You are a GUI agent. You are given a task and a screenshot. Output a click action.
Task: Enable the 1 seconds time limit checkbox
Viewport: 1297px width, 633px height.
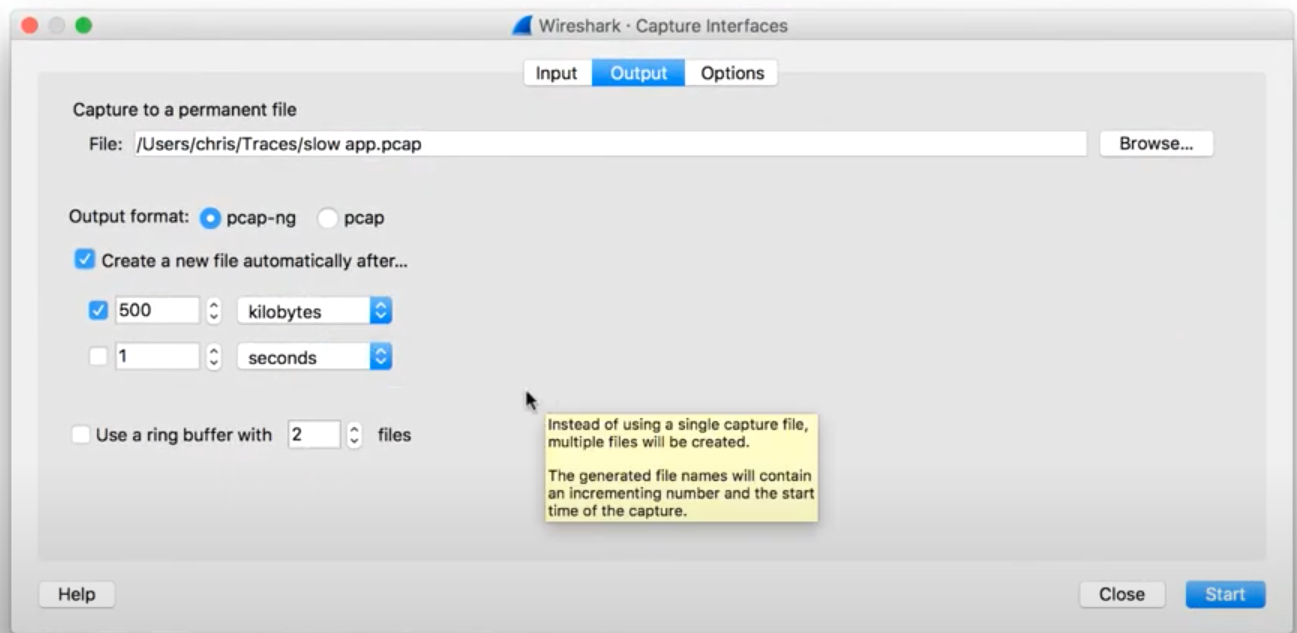click(x=98, y=357)
